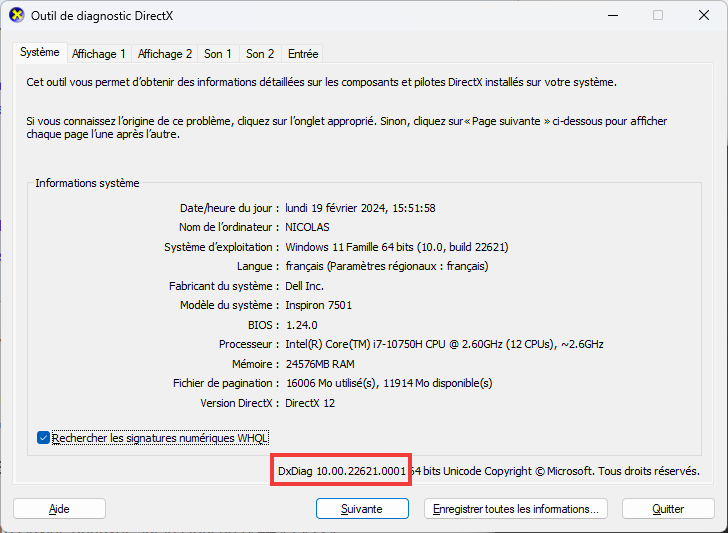Click the BIOS value 1.24.0
The height and width of the screenshot is (533, 728).
(302, 325)
